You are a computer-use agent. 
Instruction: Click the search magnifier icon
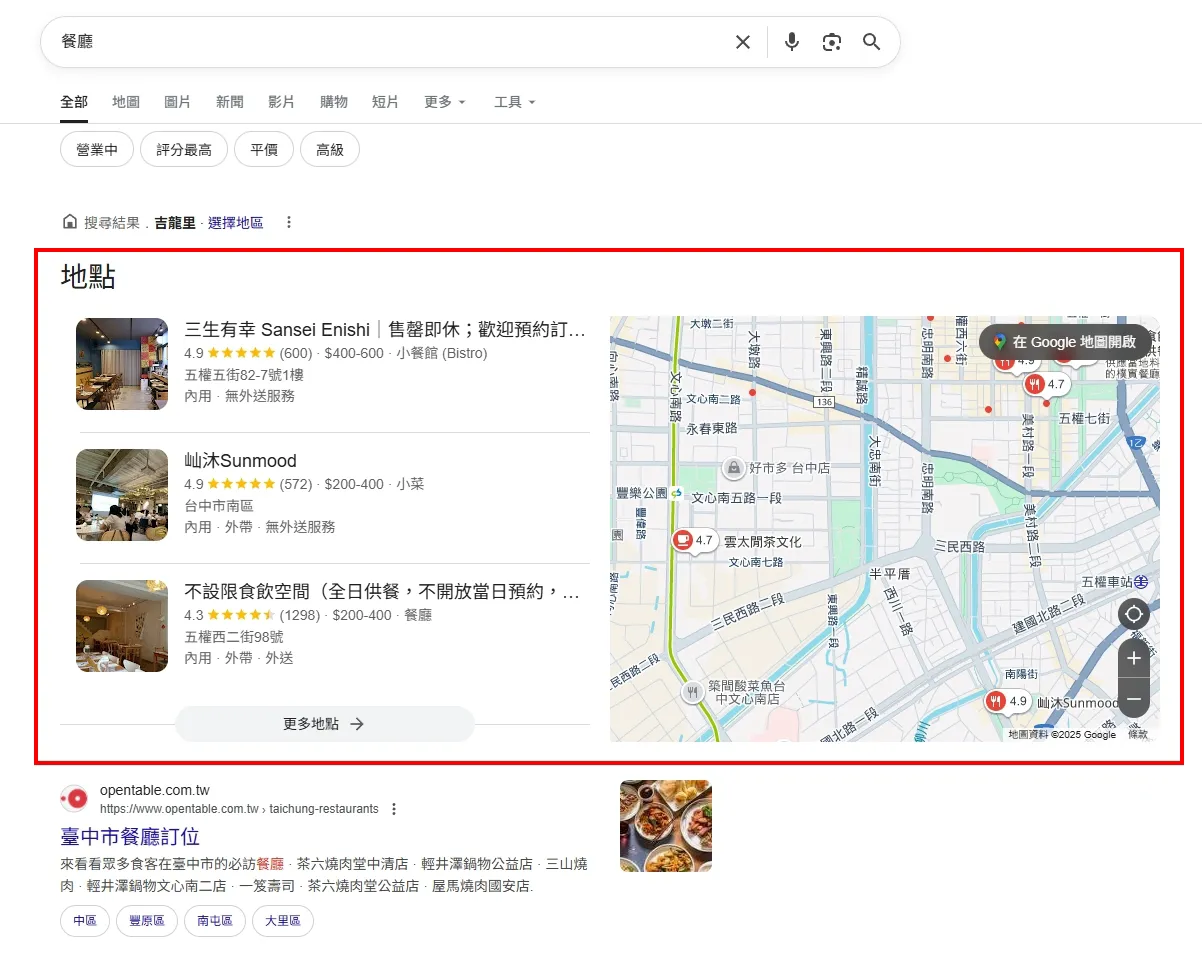click(x=871, y=42)
